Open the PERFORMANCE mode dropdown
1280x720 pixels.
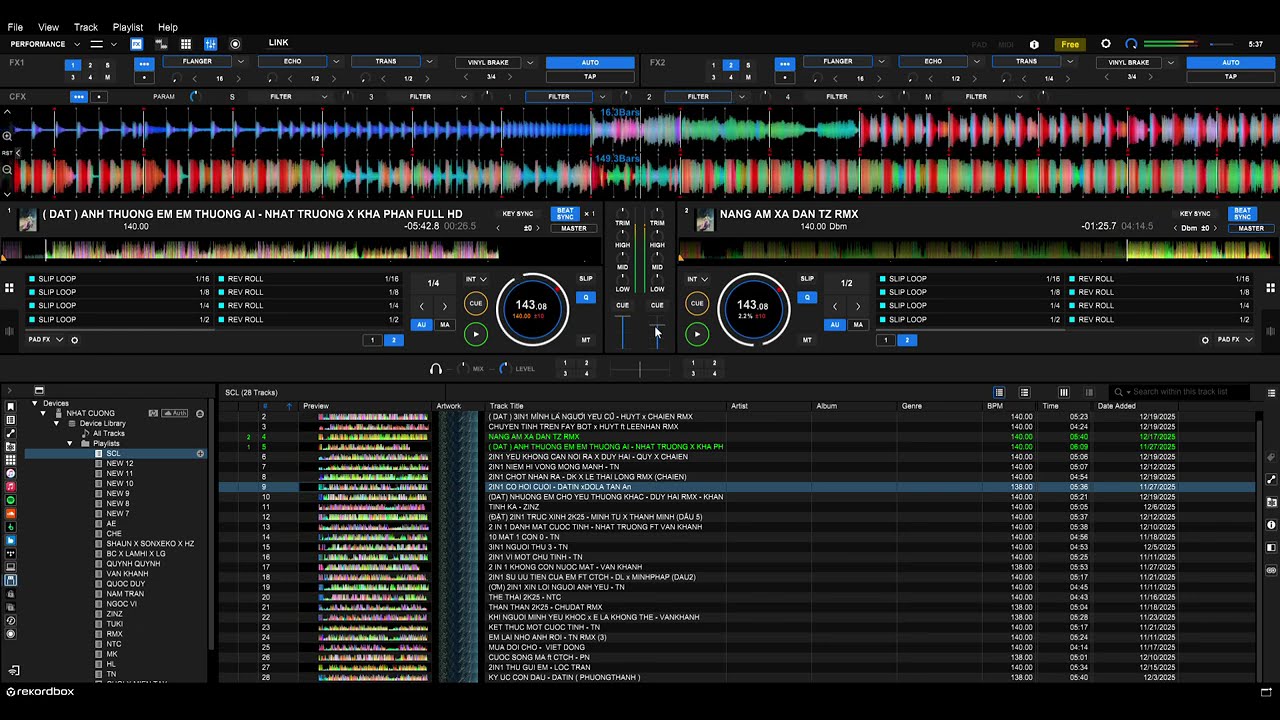(x=44, y=44)
